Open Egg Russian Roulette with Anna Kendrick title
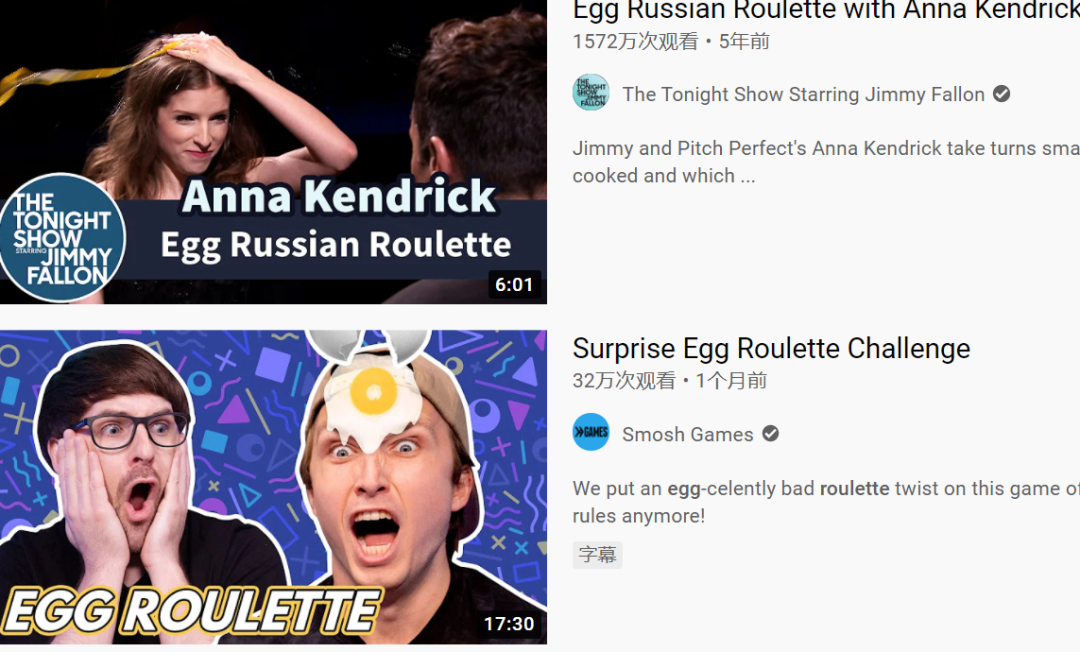The width and height of the screenshot is (1080, 652). tap(826, 10)
